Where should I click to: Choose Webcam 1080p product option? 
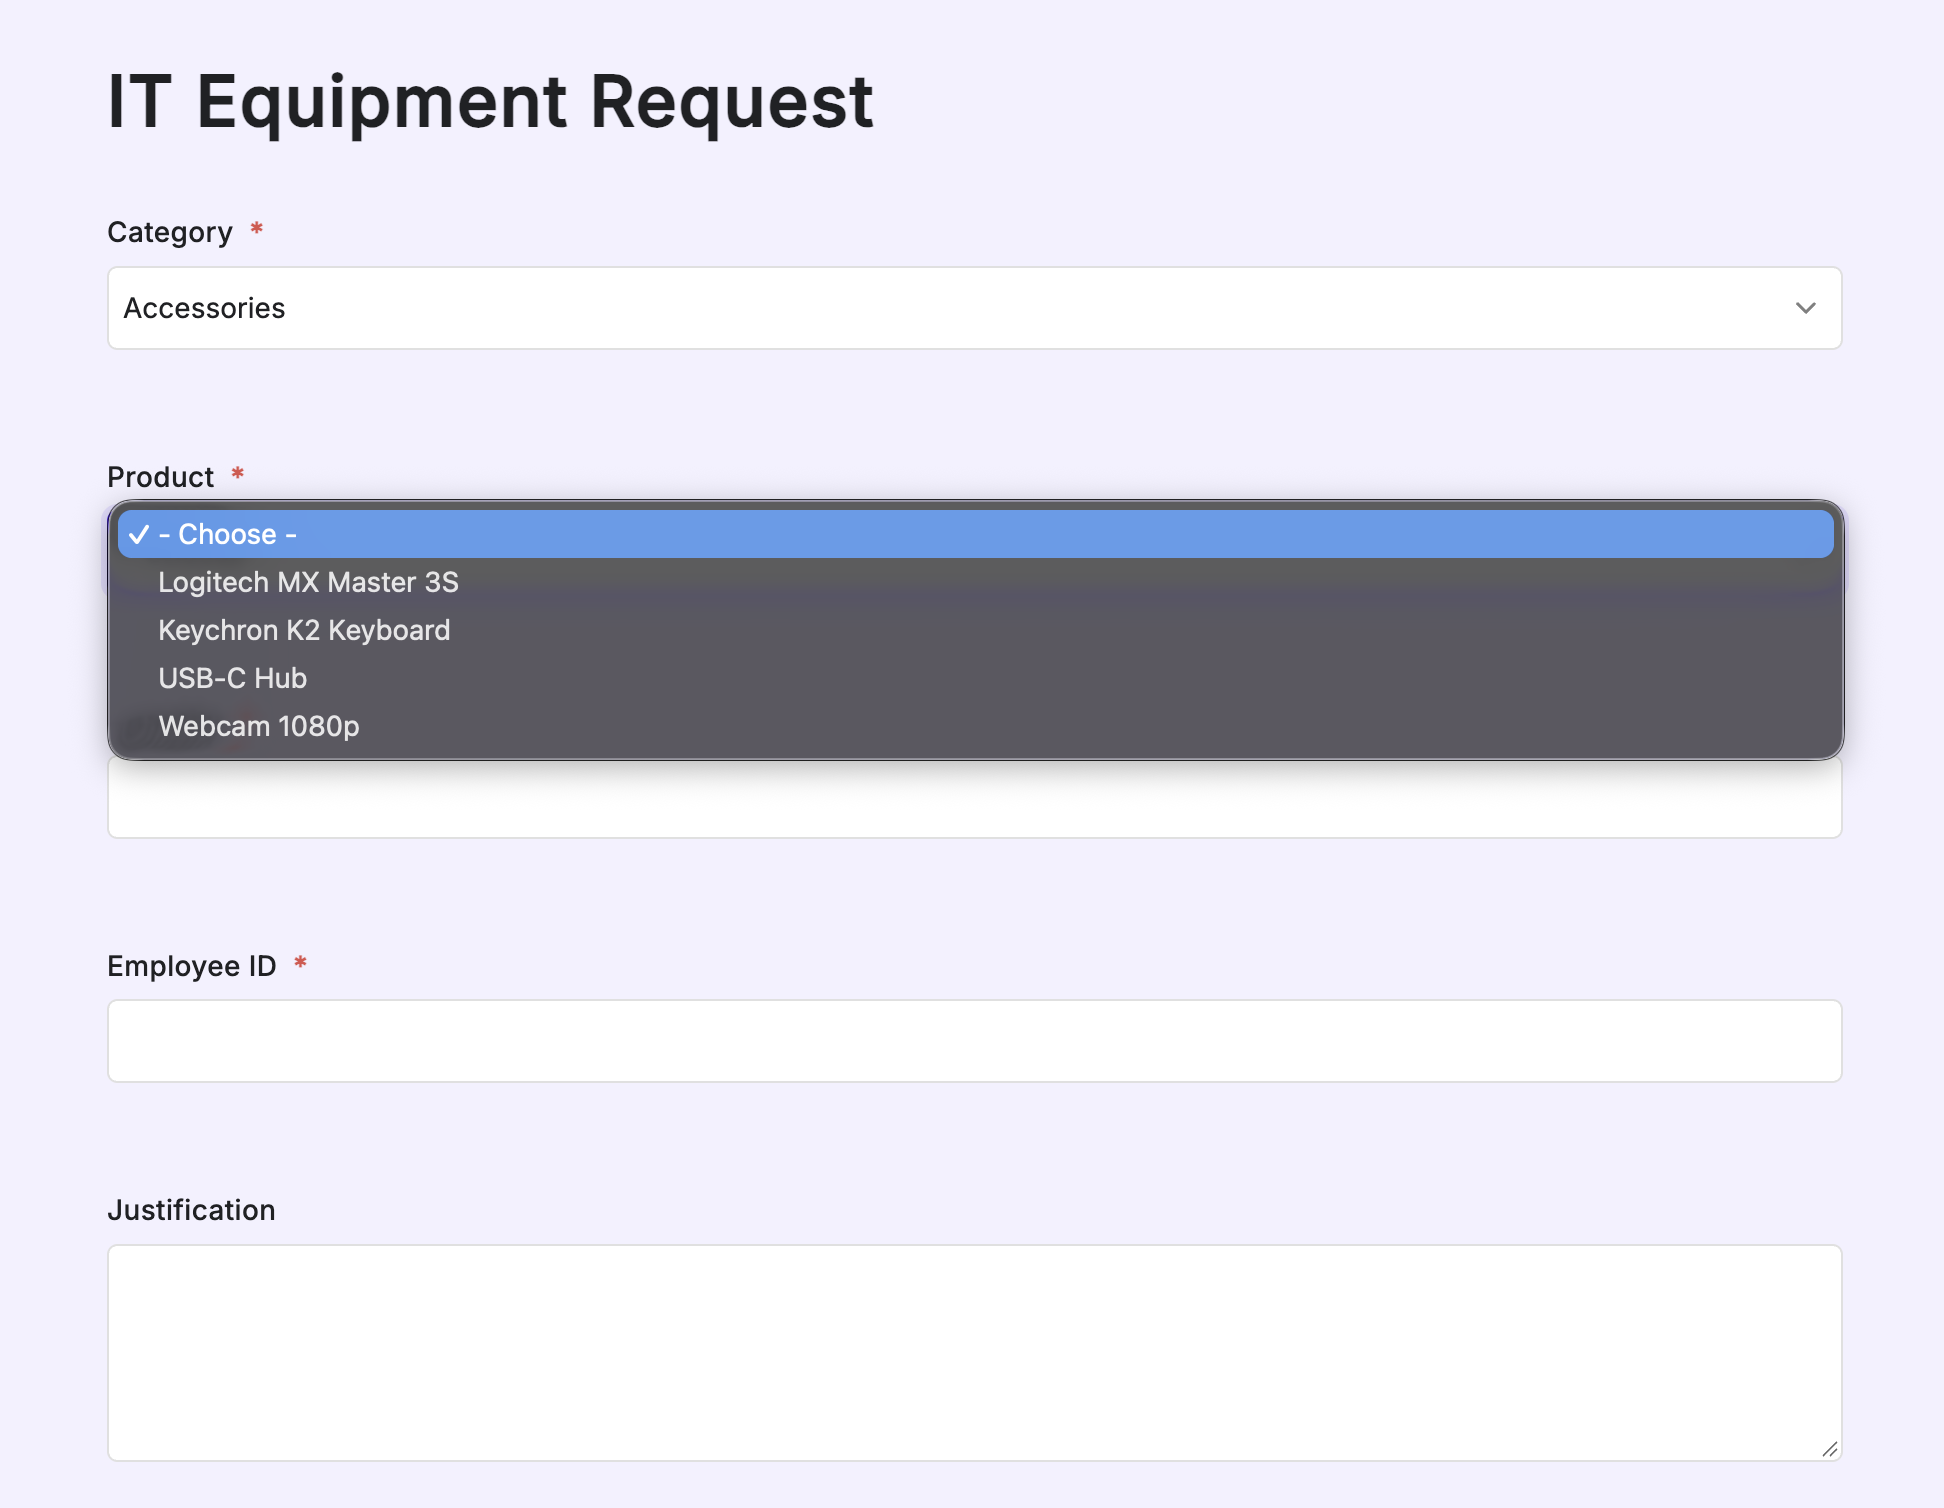click(x=975, y=726)
